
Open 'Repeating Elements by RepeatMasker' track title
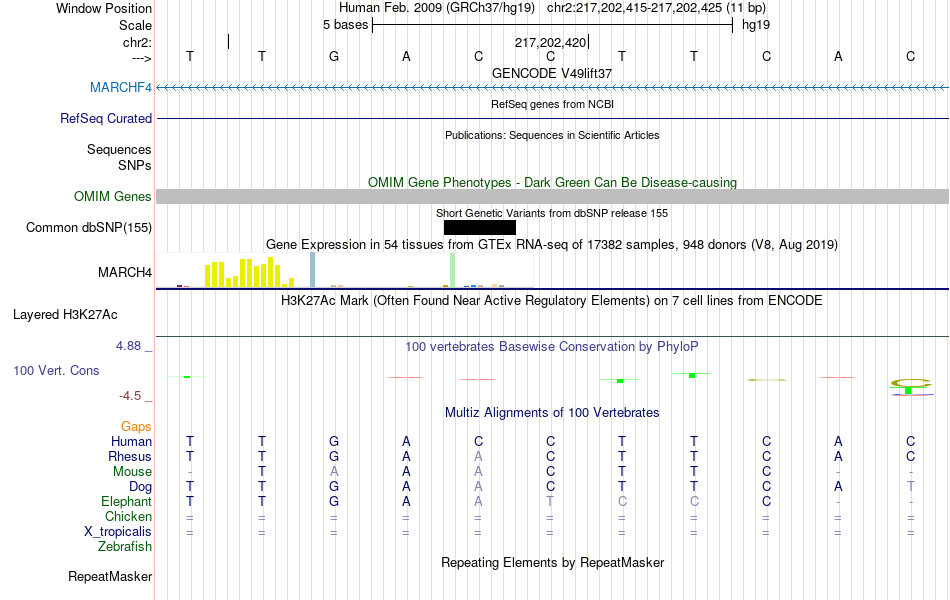(552, 562)
